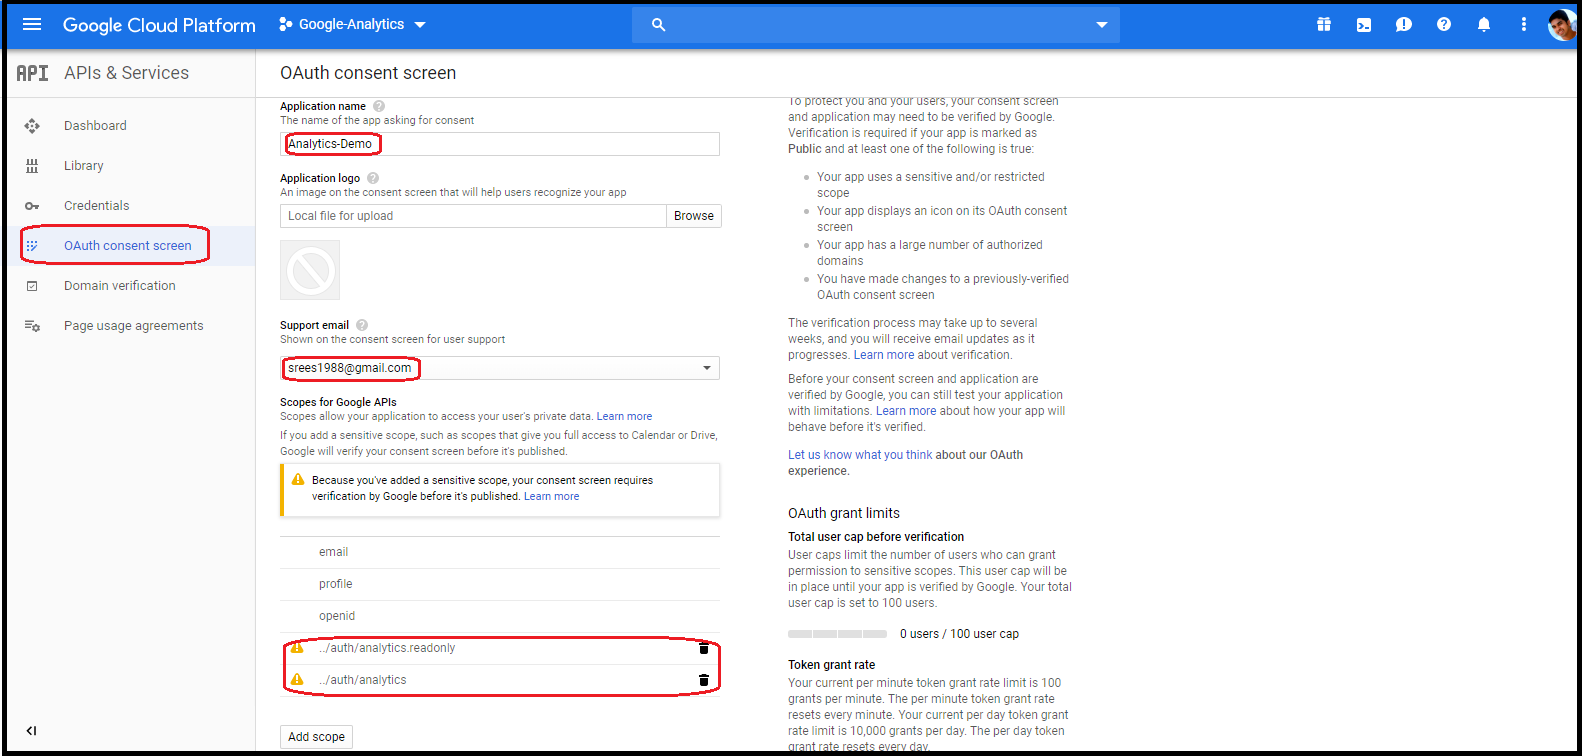This screenshot has height=756, width=1582.
Task: Click help icon next to Application logo
Action: coord(373,178)
